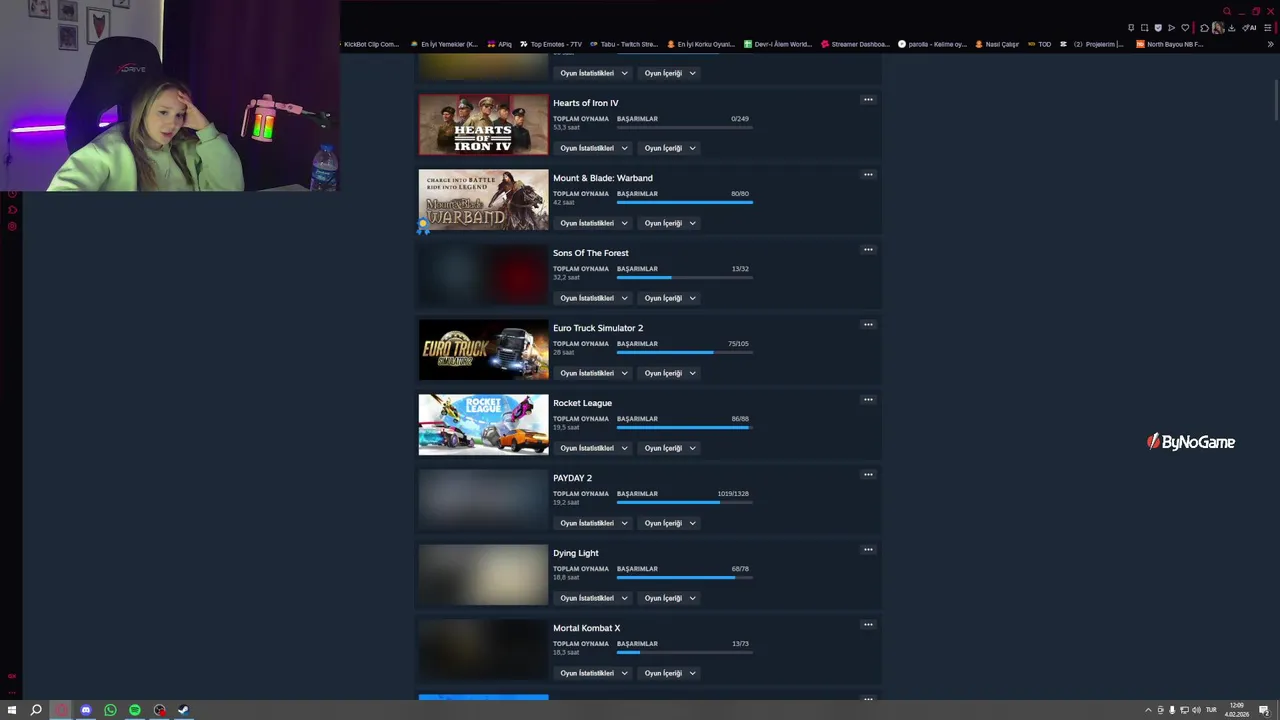Click the volume icon in system tray
1280x720 pixels.
(x=1196, y=710)
